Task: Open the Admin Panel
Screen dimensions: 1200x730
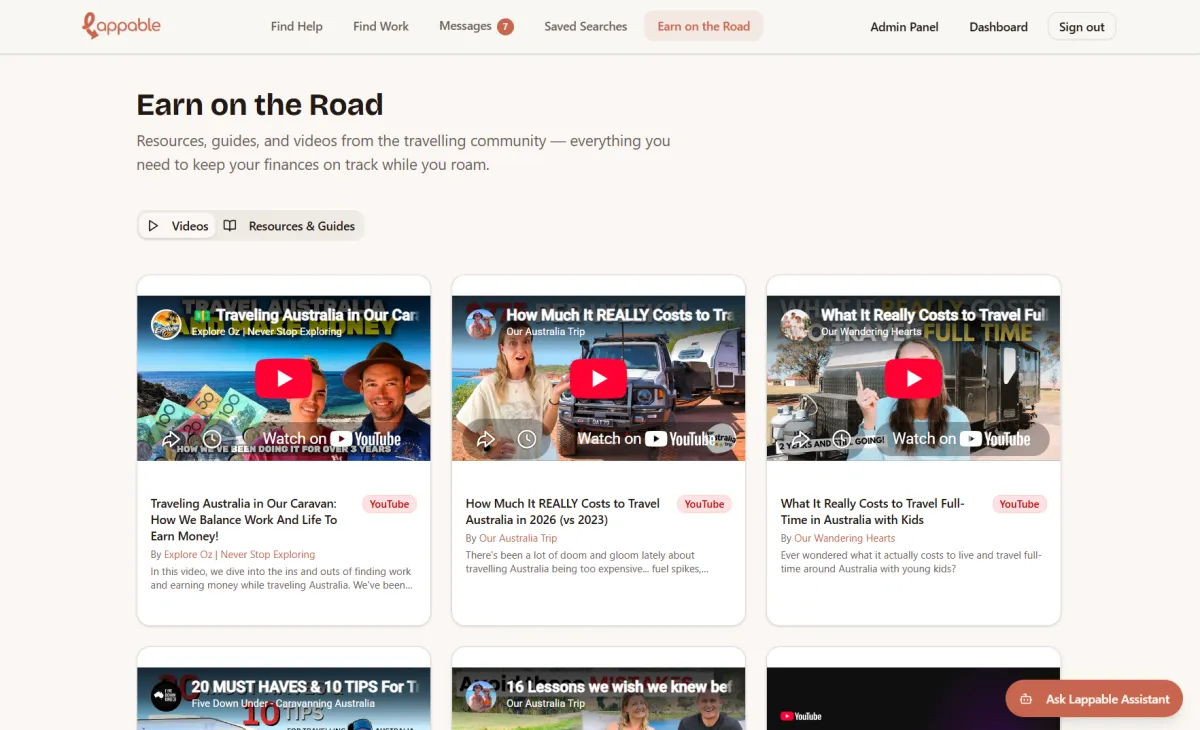Action: tap(905, 27)
